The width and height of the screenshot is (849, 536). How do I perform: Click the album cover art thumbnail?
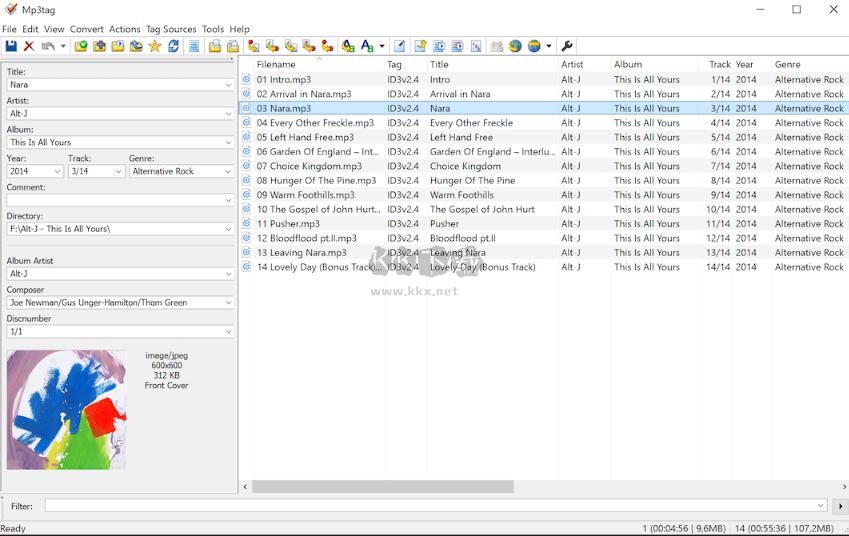point(66,409)
